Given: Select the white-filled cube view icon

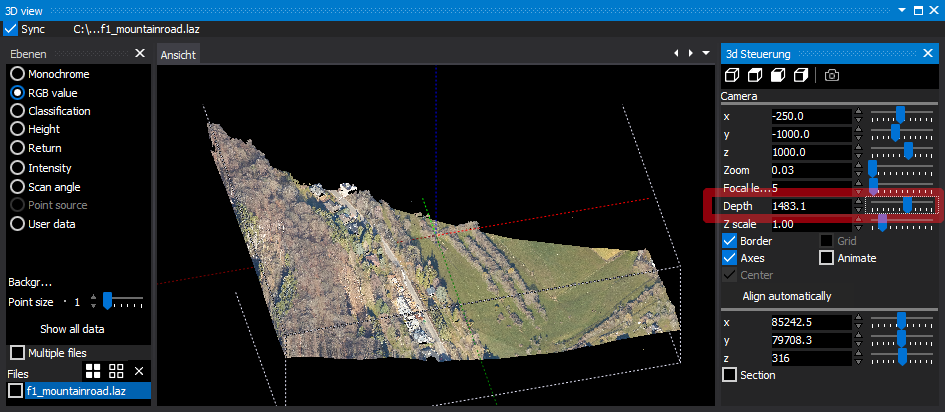Looking at the screenshot, I should tap(778, 75).
